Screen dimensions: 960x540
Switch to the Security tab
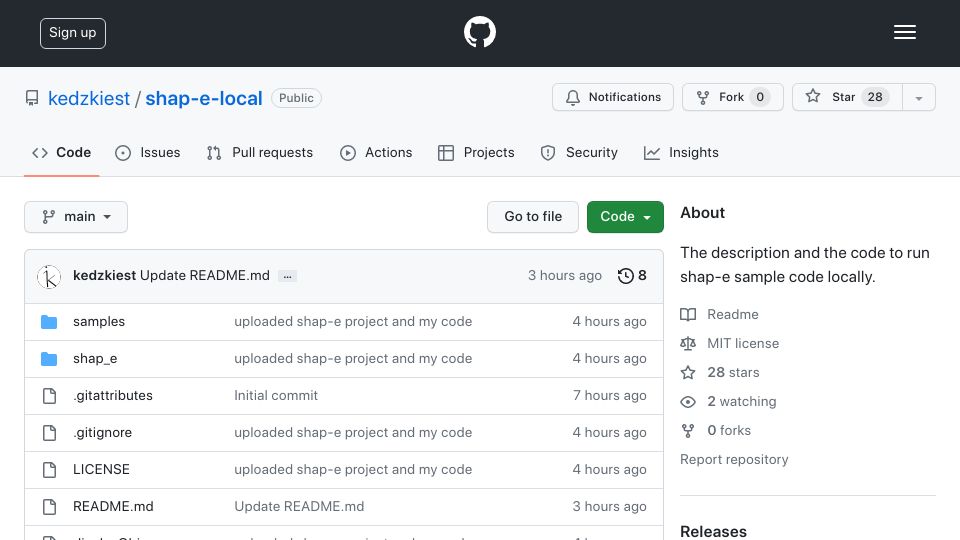tap(579, 152)
